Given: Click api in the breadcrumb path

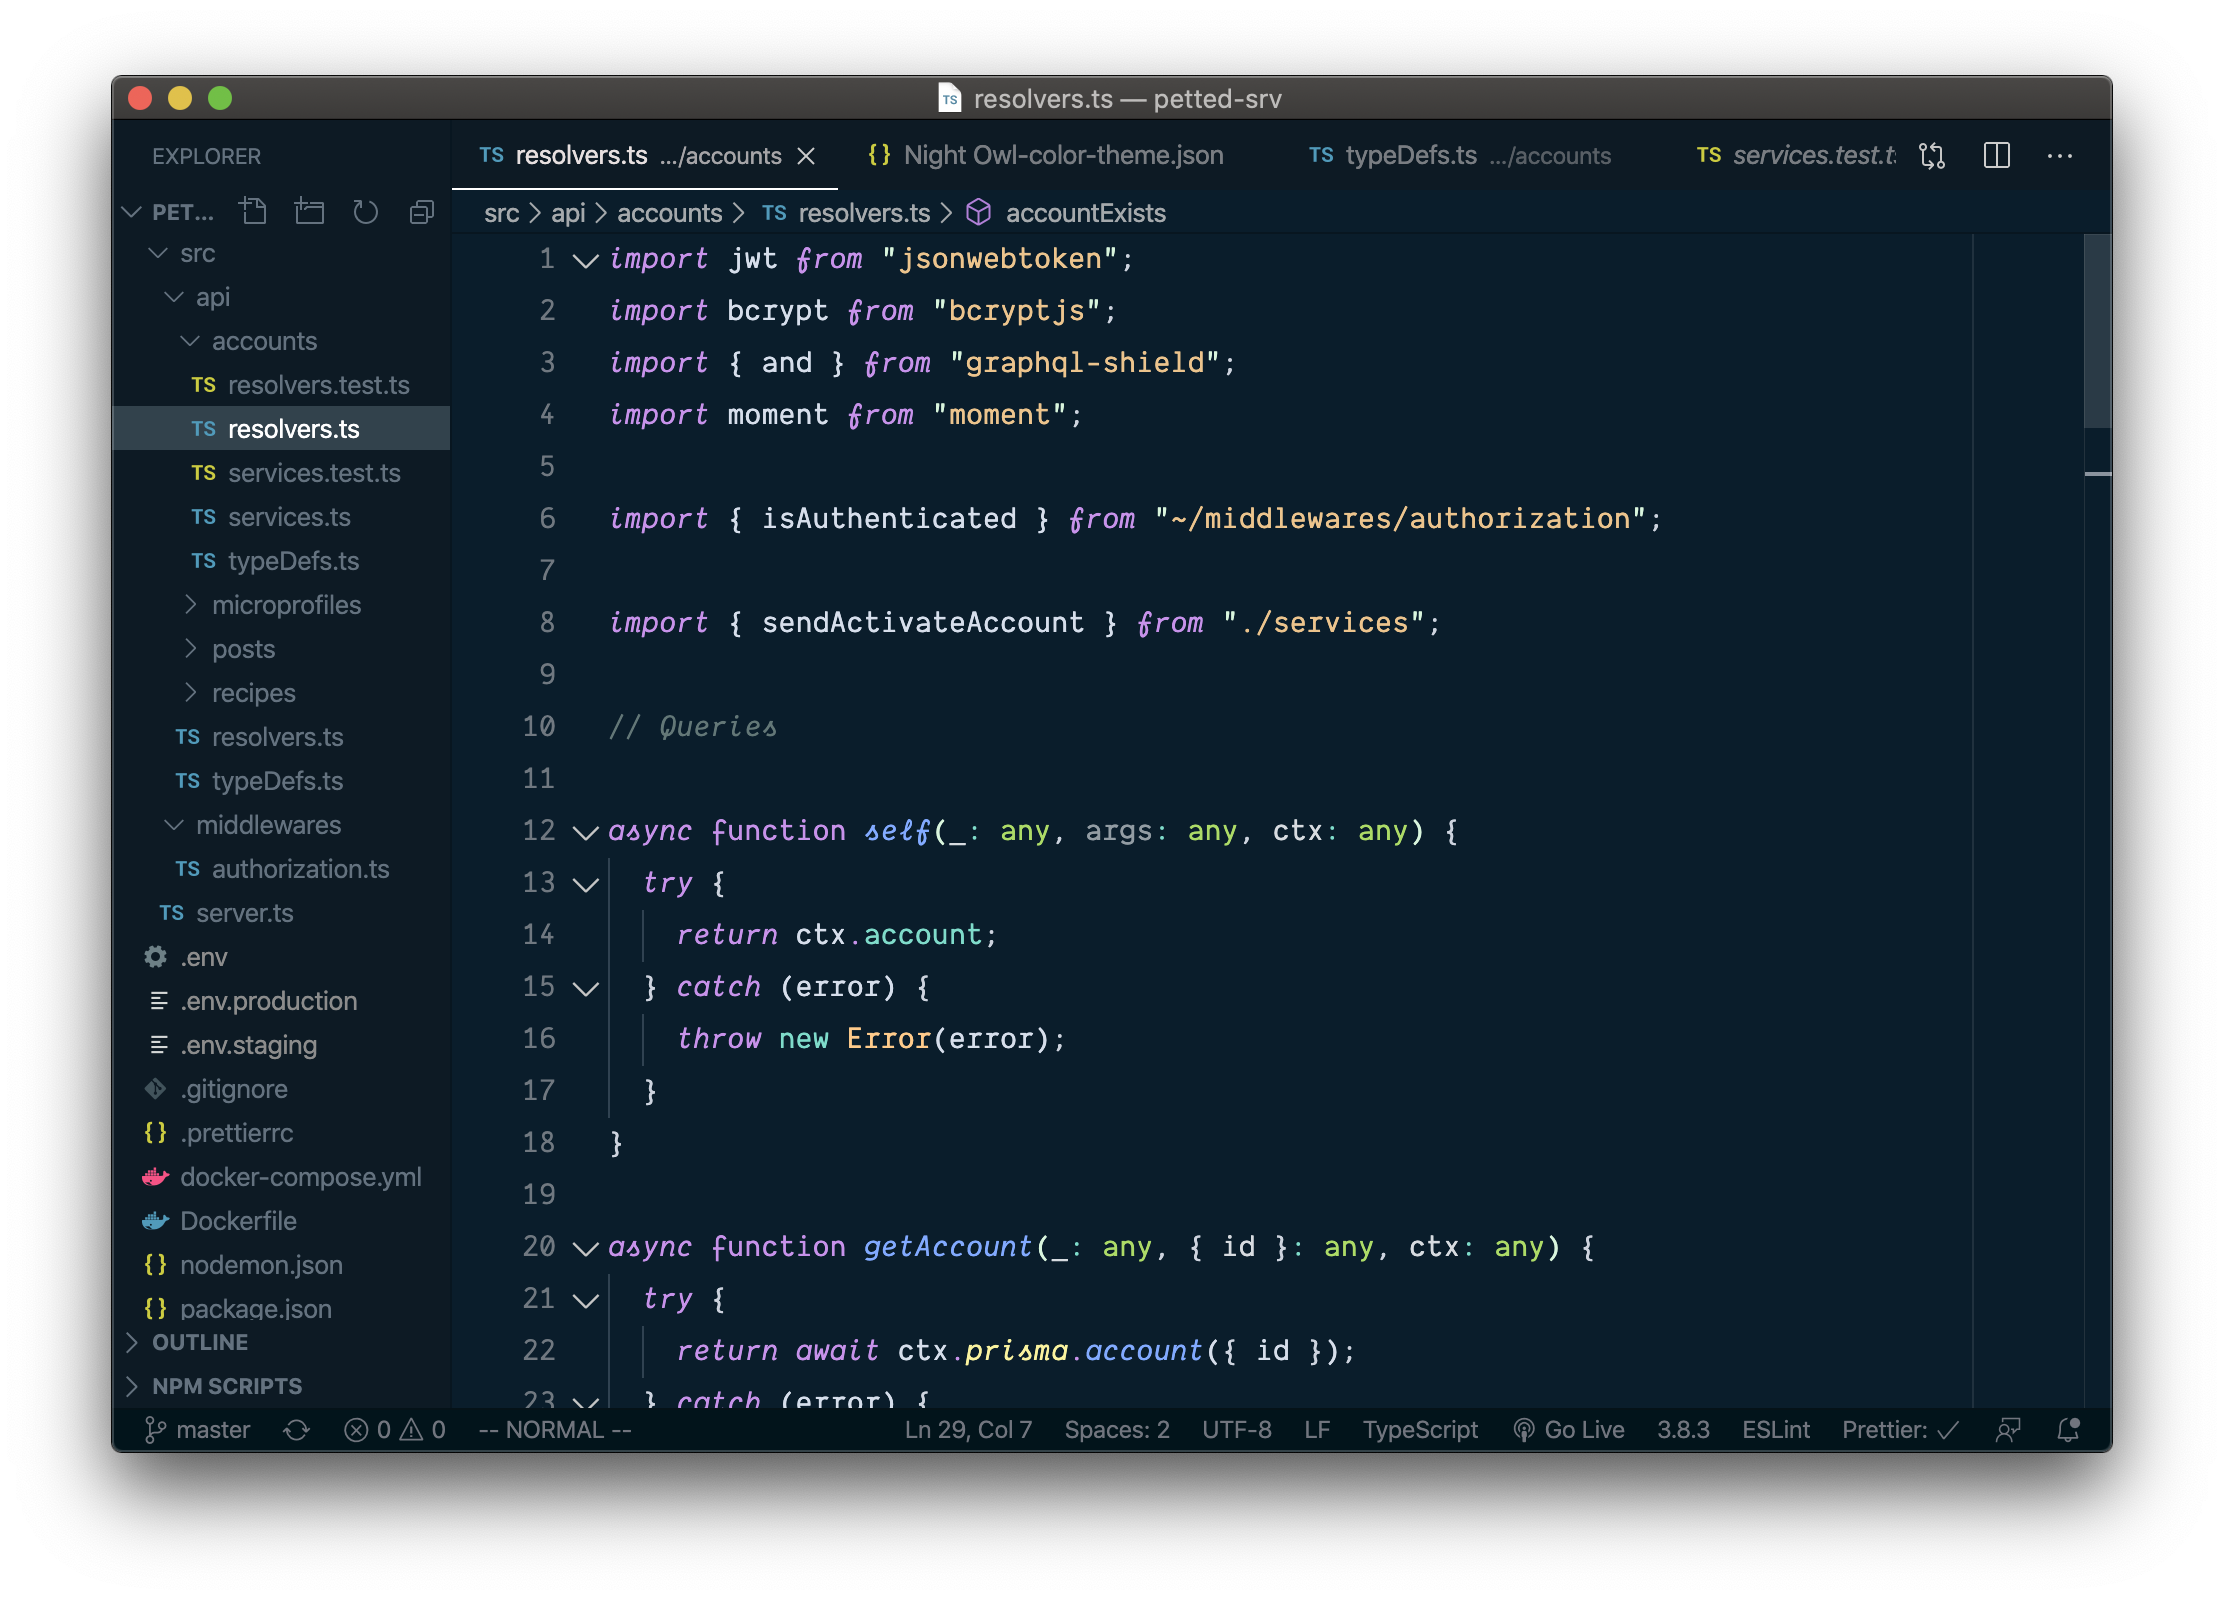Looking at the screenshot, I should point(568,213).
